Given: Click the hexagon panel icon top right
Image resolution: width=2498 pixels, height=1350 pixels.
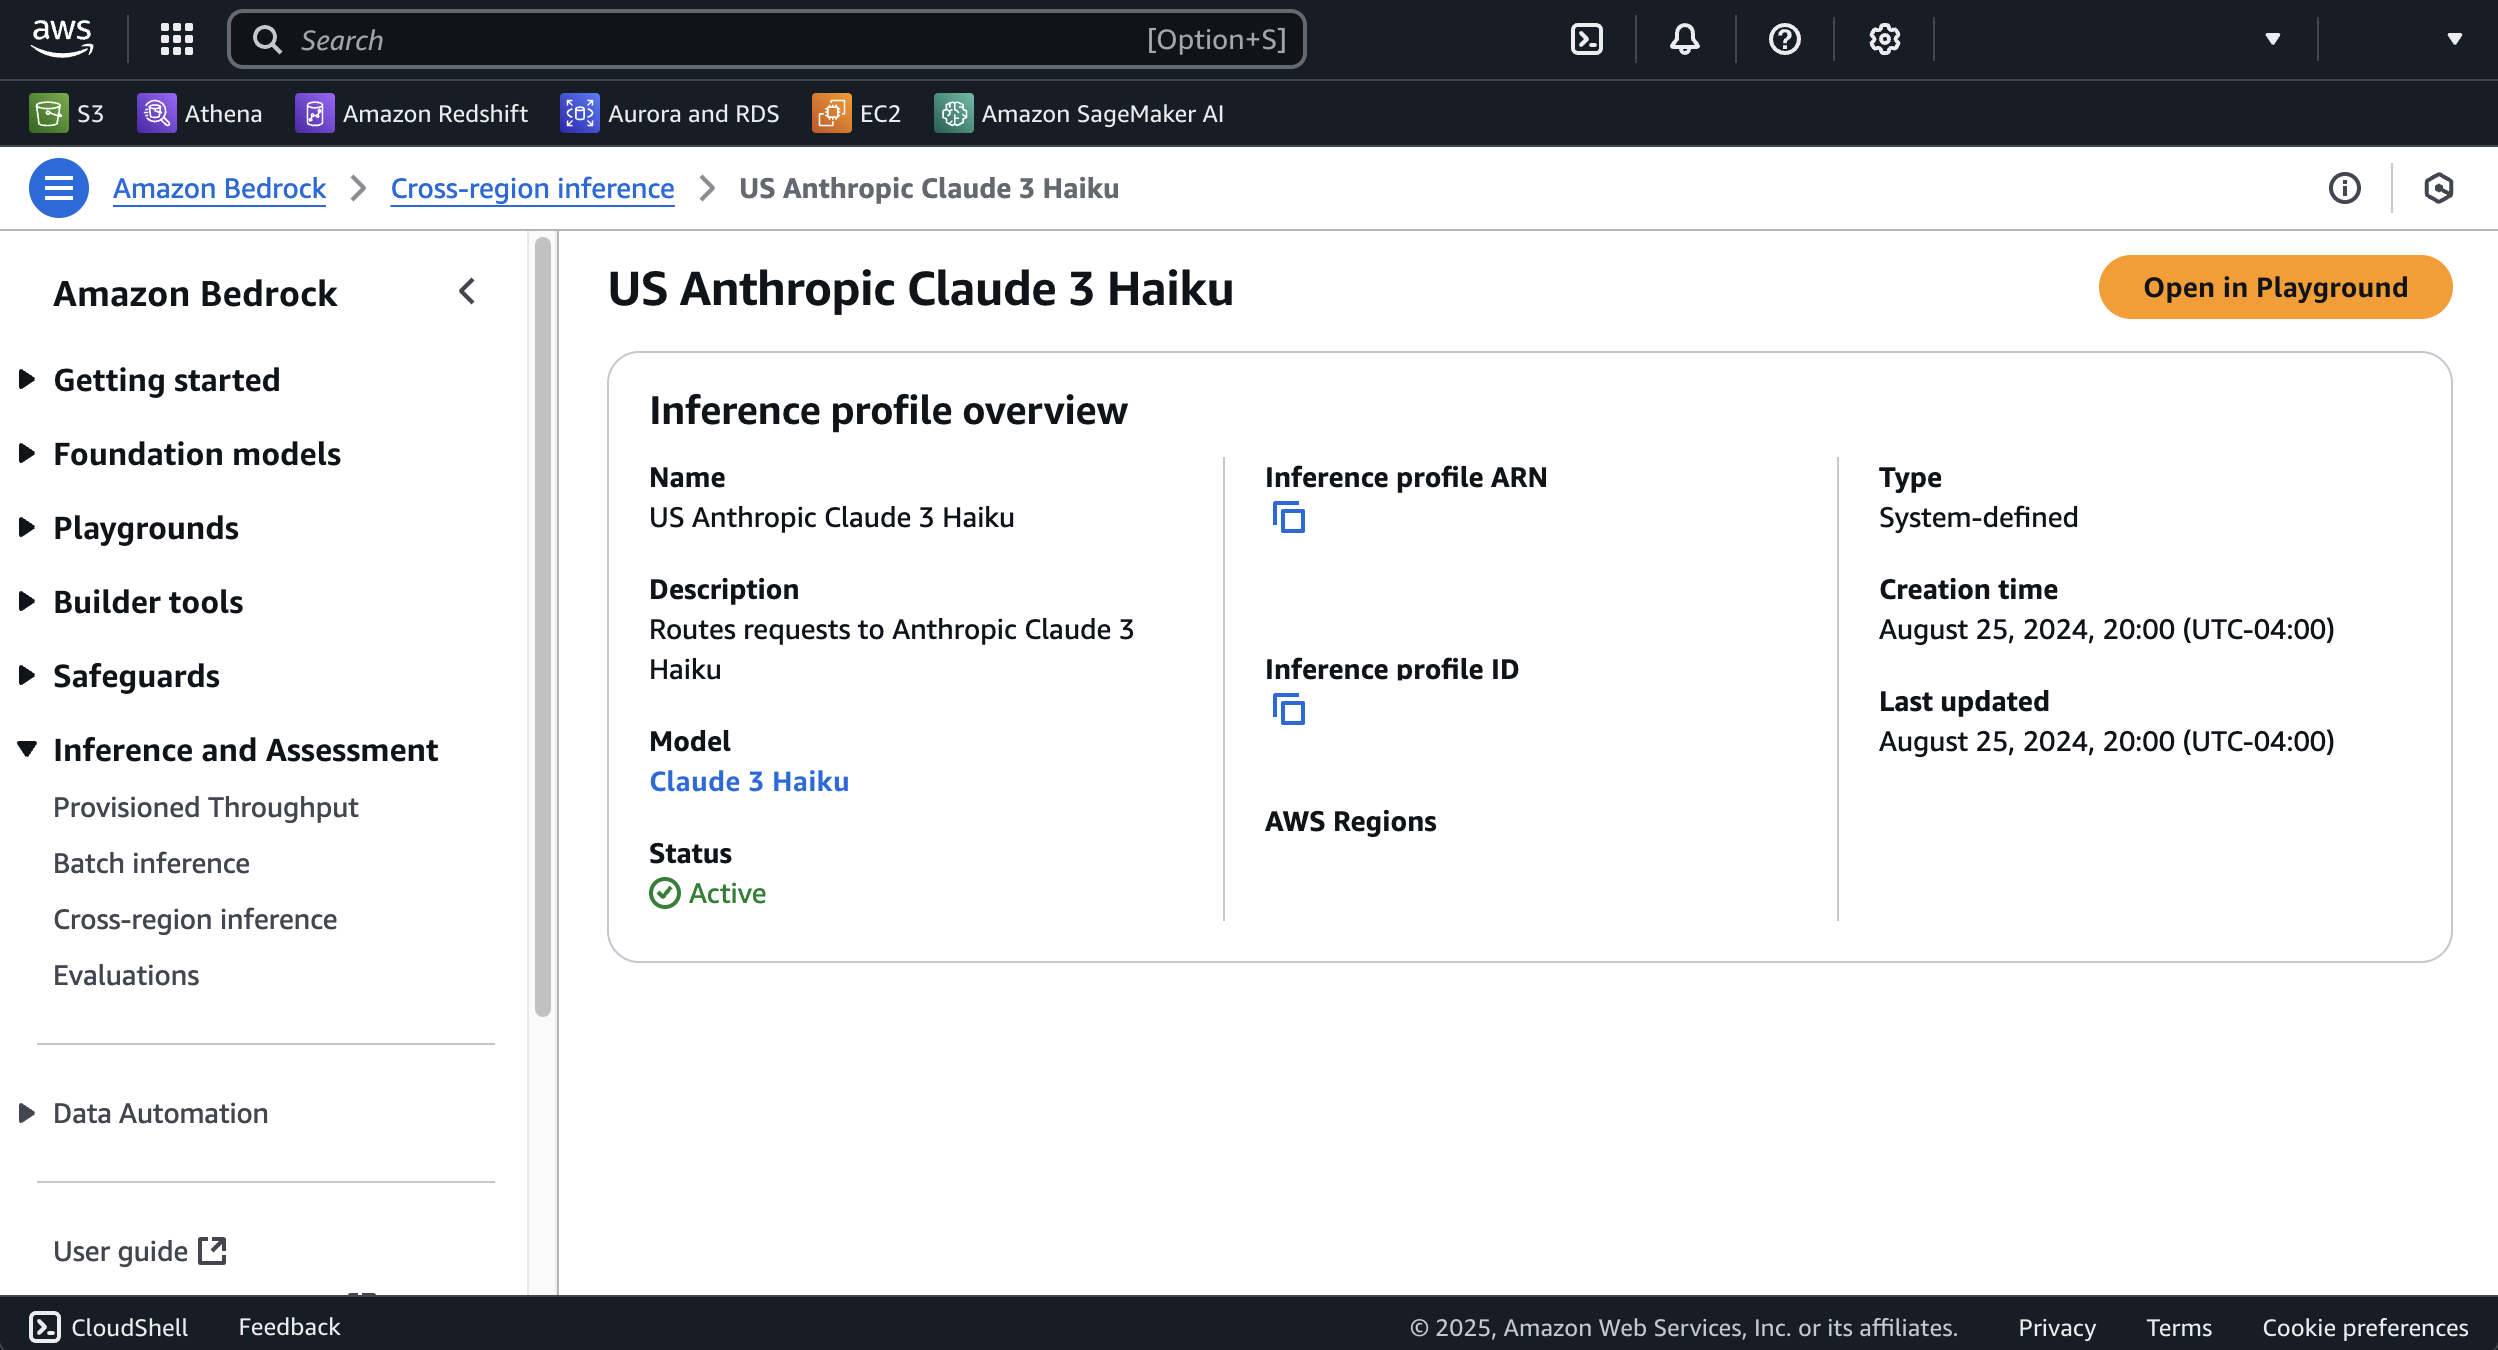Looking at the screenshot, I should [2439, 188].
